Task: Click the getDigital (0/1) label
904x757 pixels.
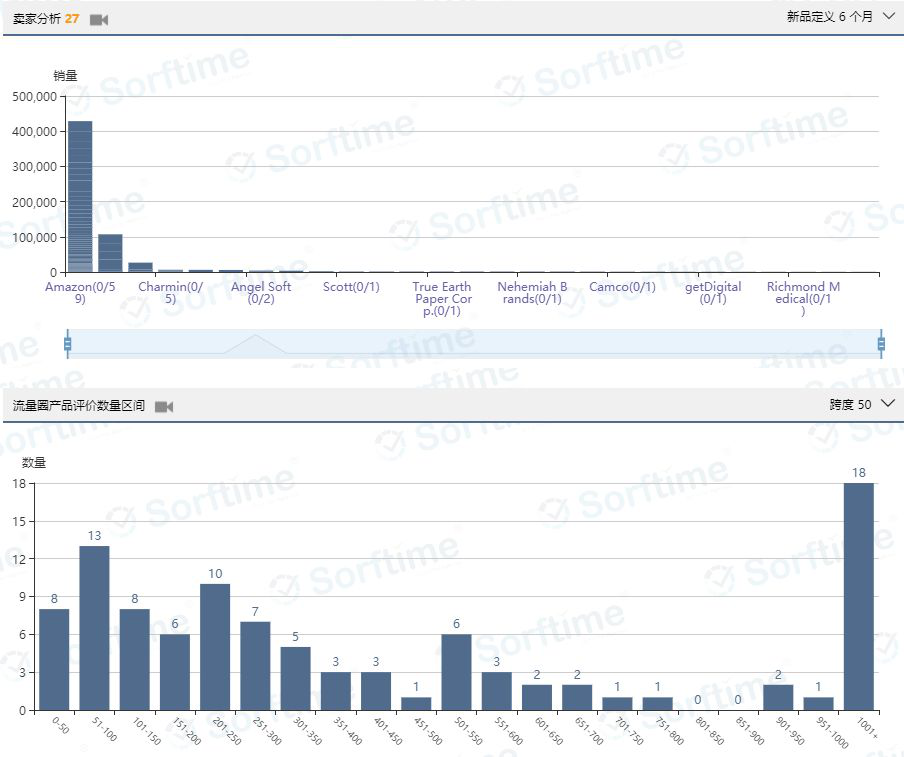Action: [x=713, y=292]
